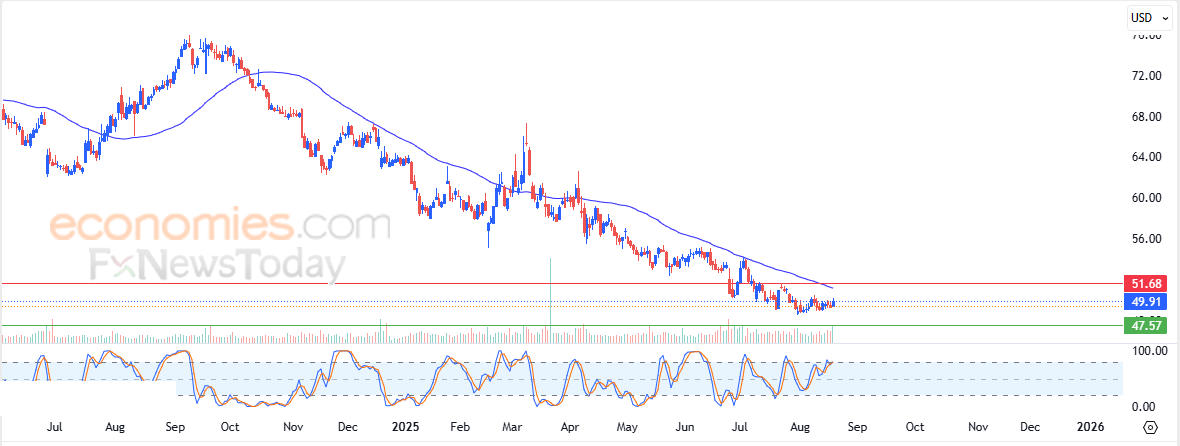The width and height of the screenshot is (1180, 446).
Task: Click the 2026 time axis label
Action: point(1090,427)
